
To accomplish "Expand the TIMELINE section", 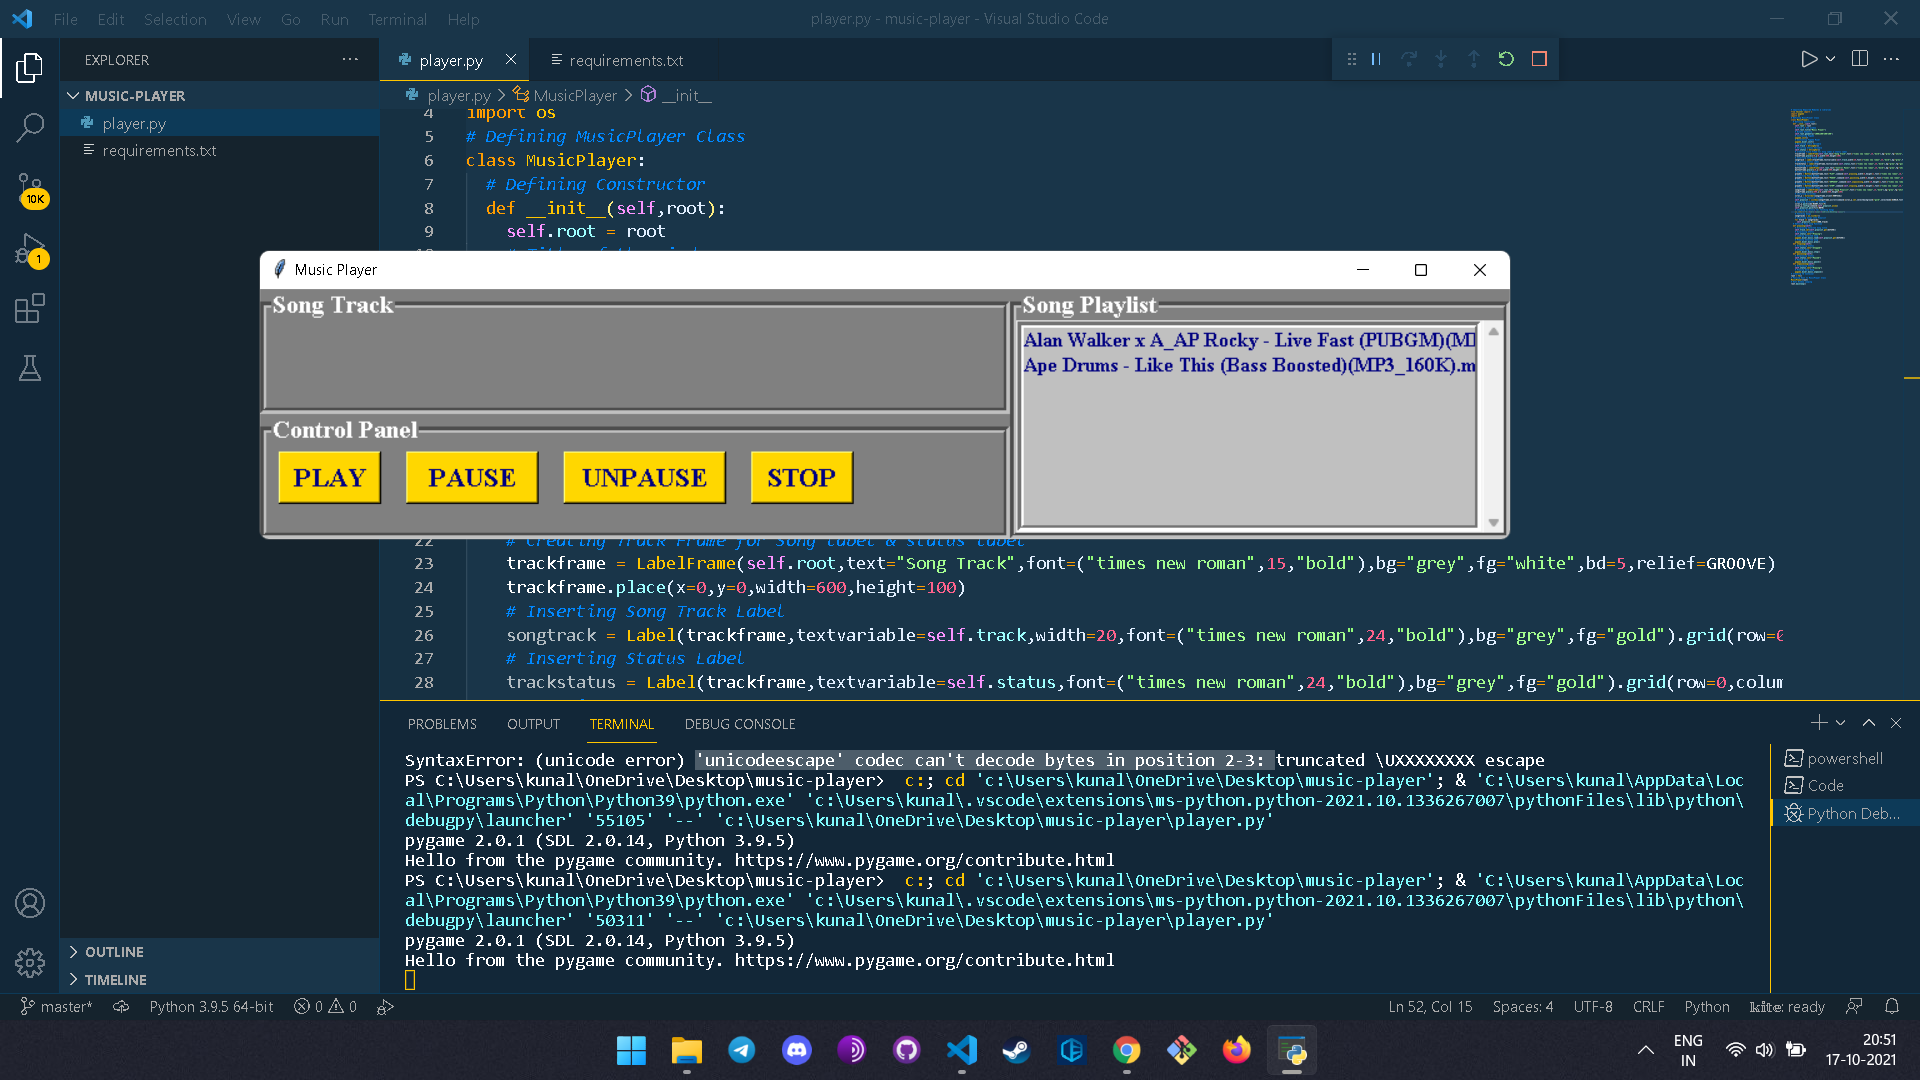I will [x=220, y=980].
